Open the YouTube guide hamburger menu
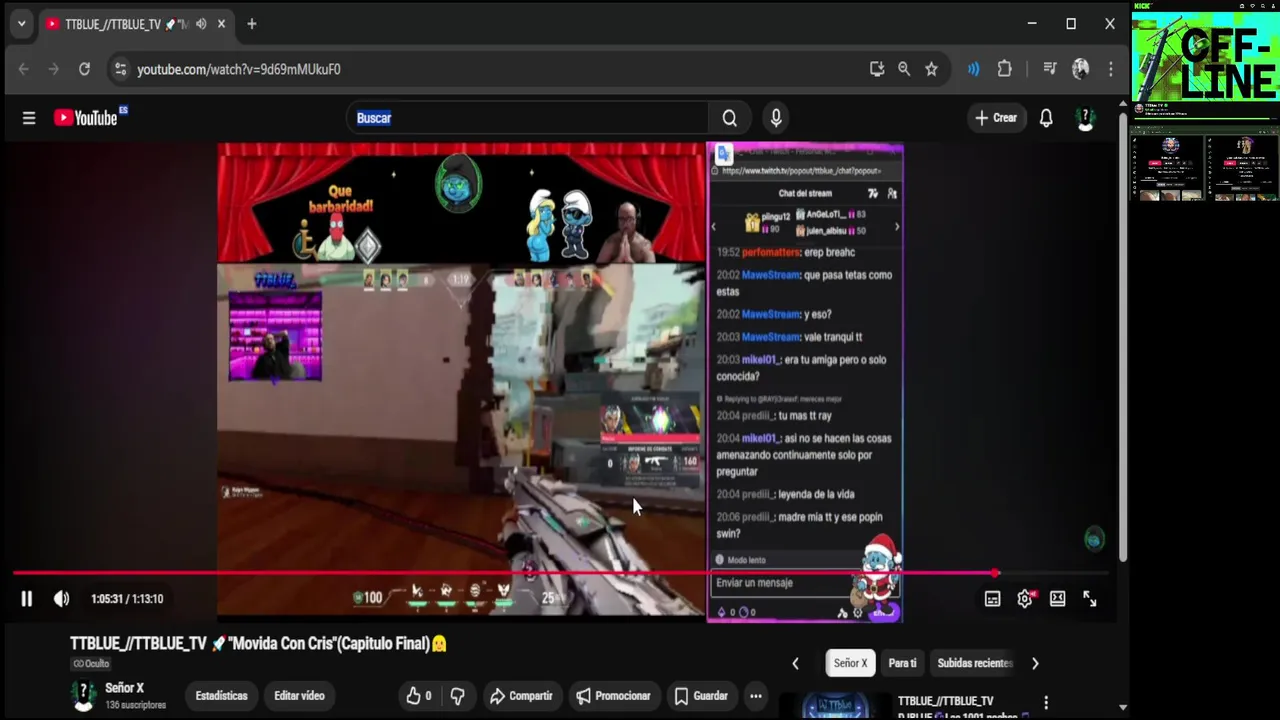1280x720 pixels. 29,118
